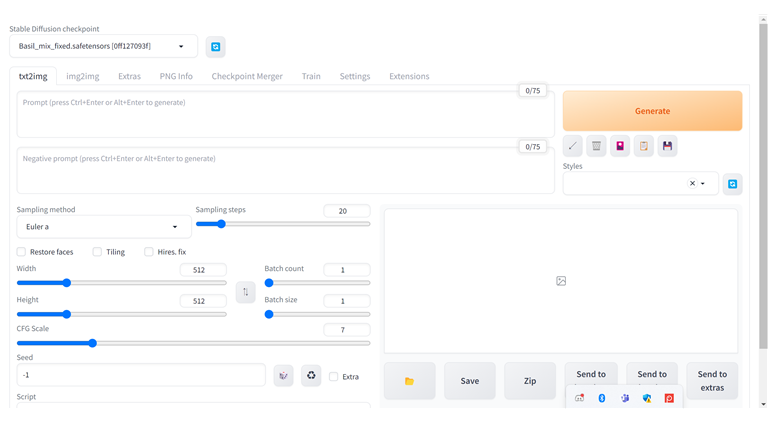Click the arrow icon to read generation parameters

[x=573, y=146]
